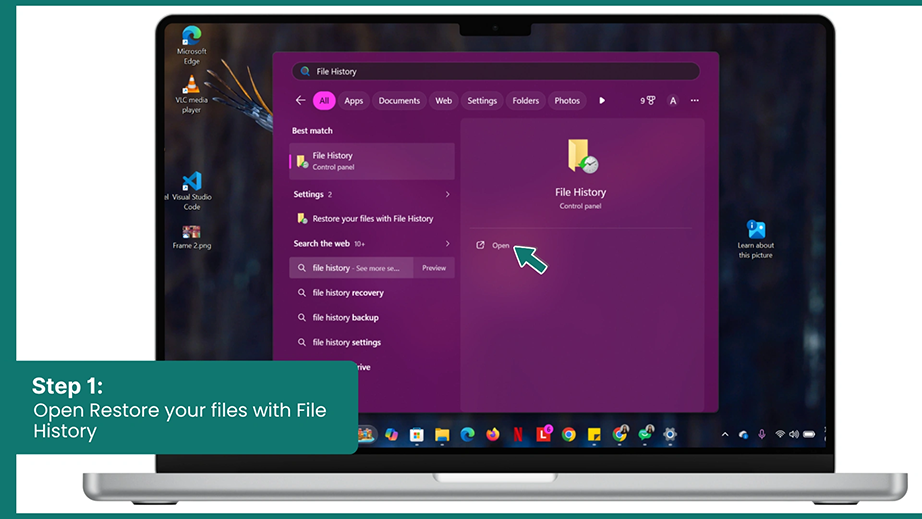Select Frame 2.png desktop file
Image resolution: width=922 pixels, height=519 pixels.
tap(192, 237)
